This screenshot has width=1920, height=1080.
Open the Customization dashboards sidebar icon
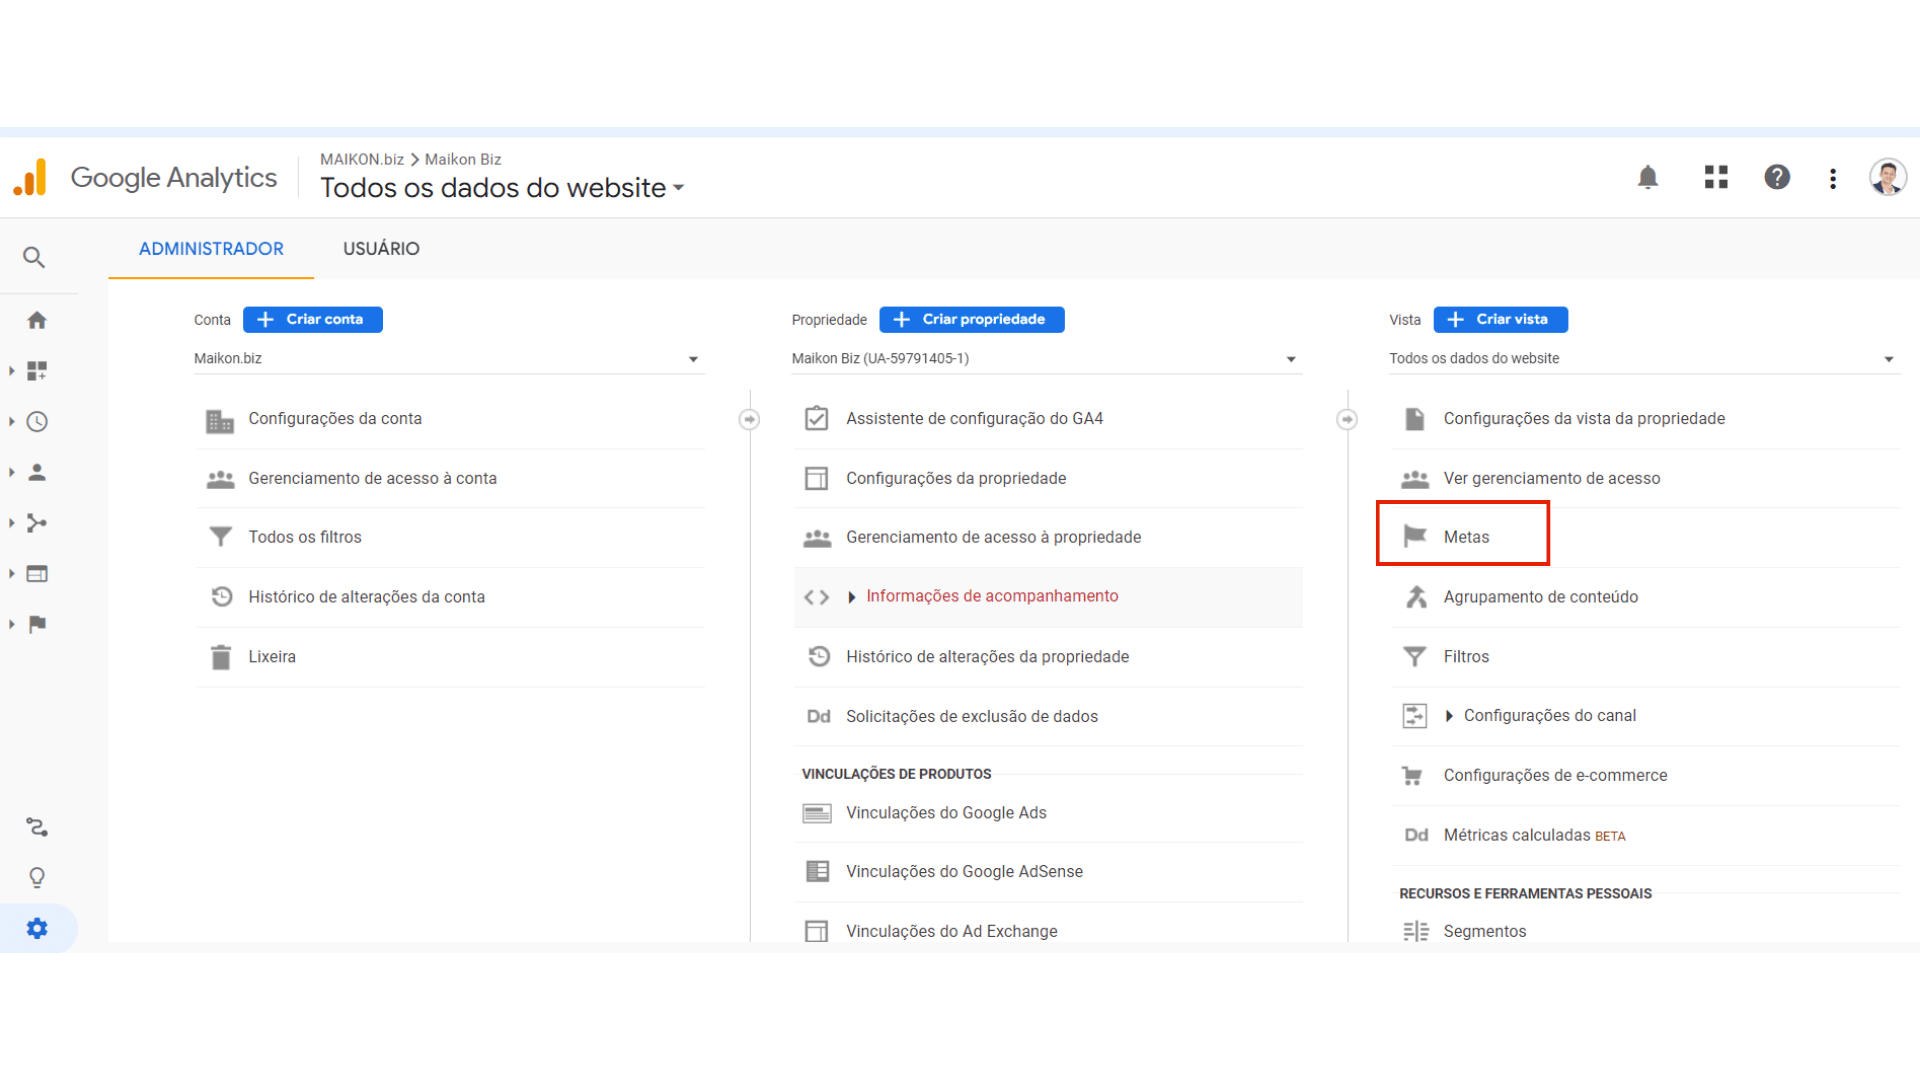(37, 371)
